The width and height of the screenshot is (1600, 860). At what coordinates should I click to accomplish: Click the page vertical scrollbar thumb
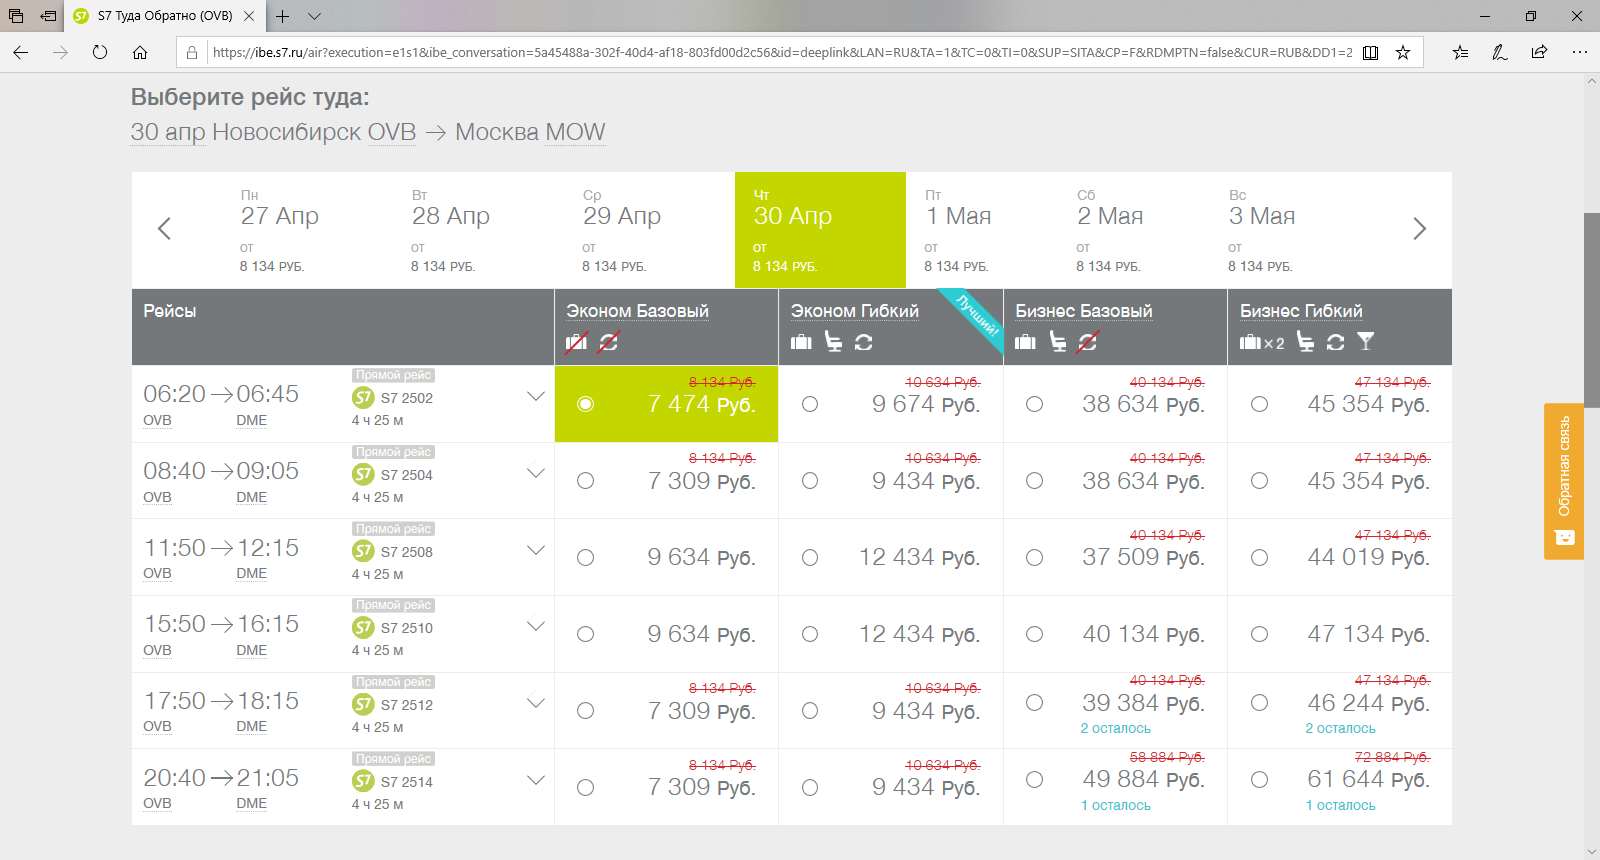tap(1592, 310)
